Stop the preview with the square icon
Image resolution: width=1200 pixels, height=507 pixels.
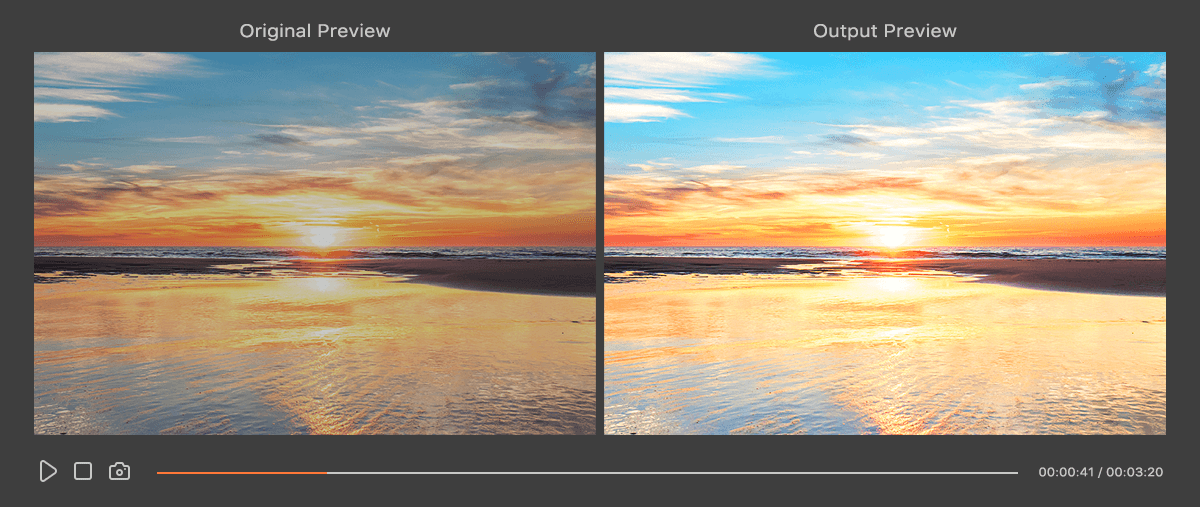pyautogui.click(x=83, y=471)
